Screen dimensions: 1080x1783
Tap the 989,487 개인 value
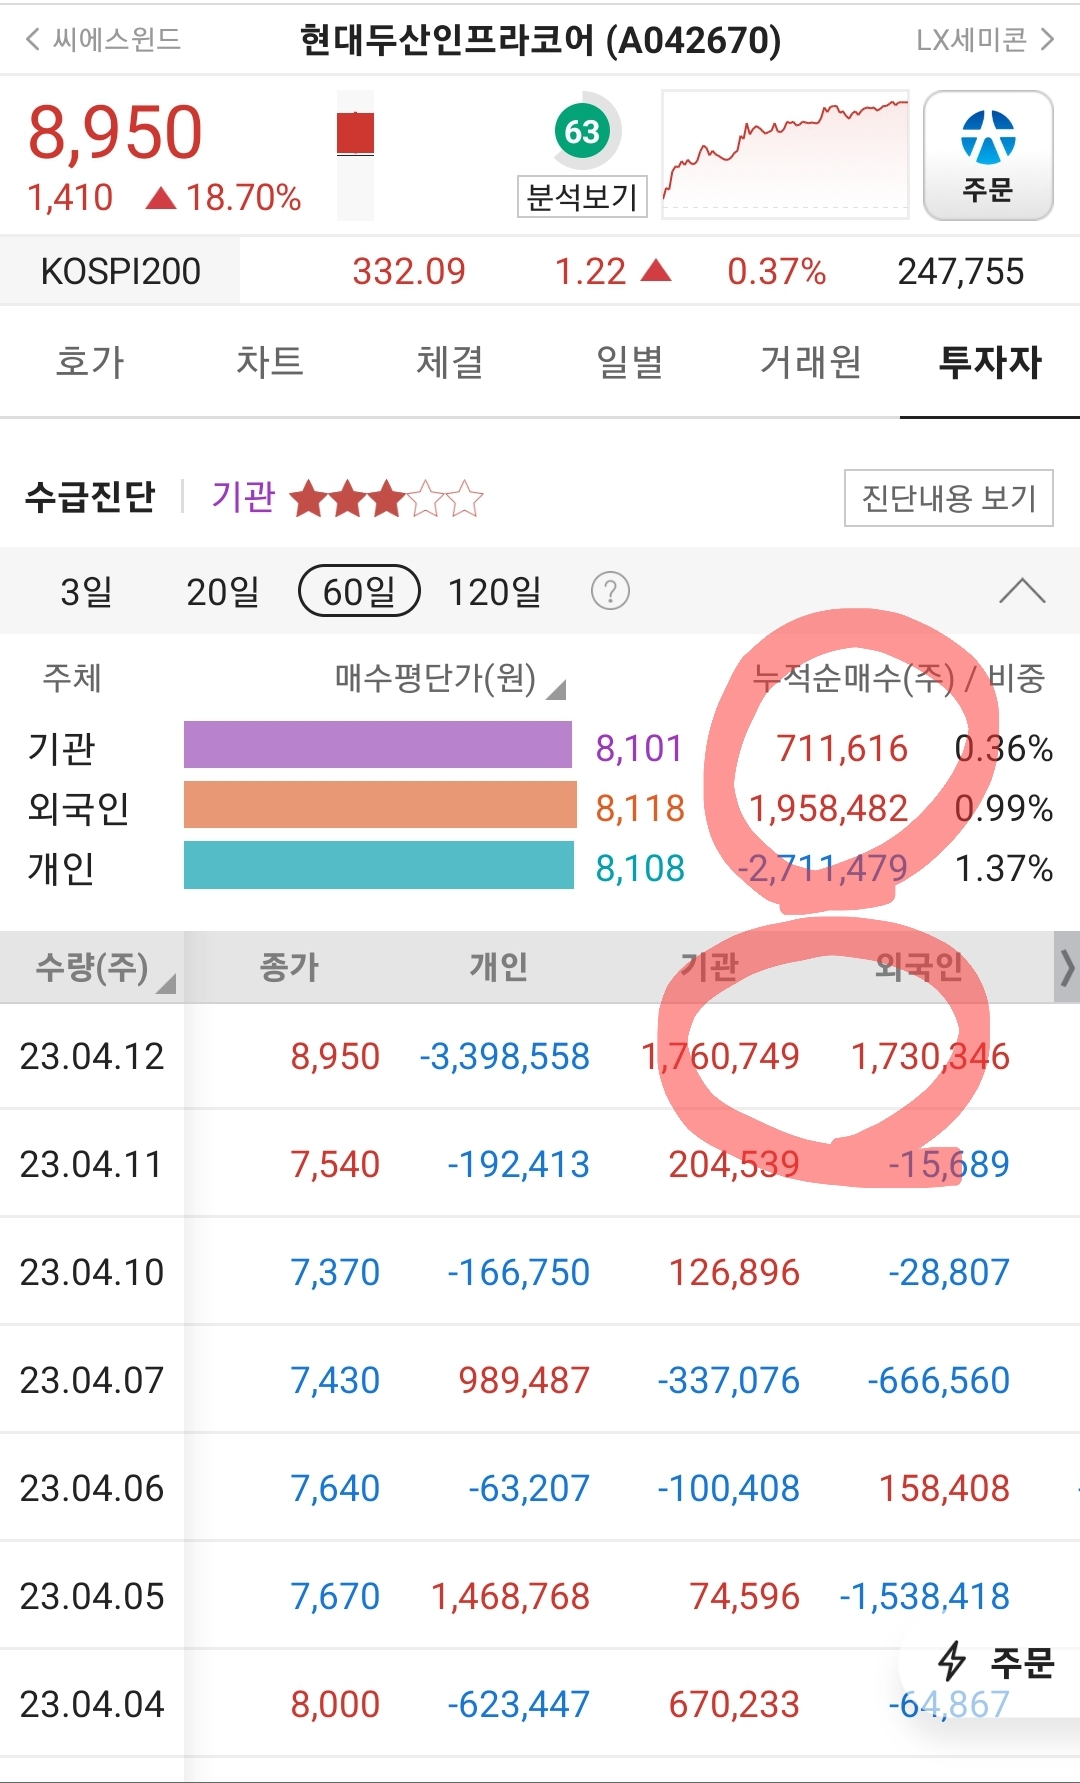pos(524,1381)
